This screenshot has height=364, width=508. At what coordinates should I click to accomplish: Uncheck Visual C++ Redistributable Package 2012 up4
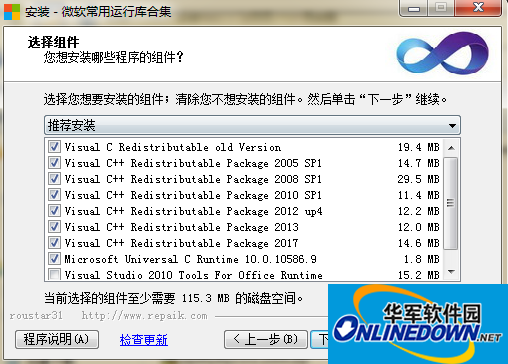click(54, 211)
